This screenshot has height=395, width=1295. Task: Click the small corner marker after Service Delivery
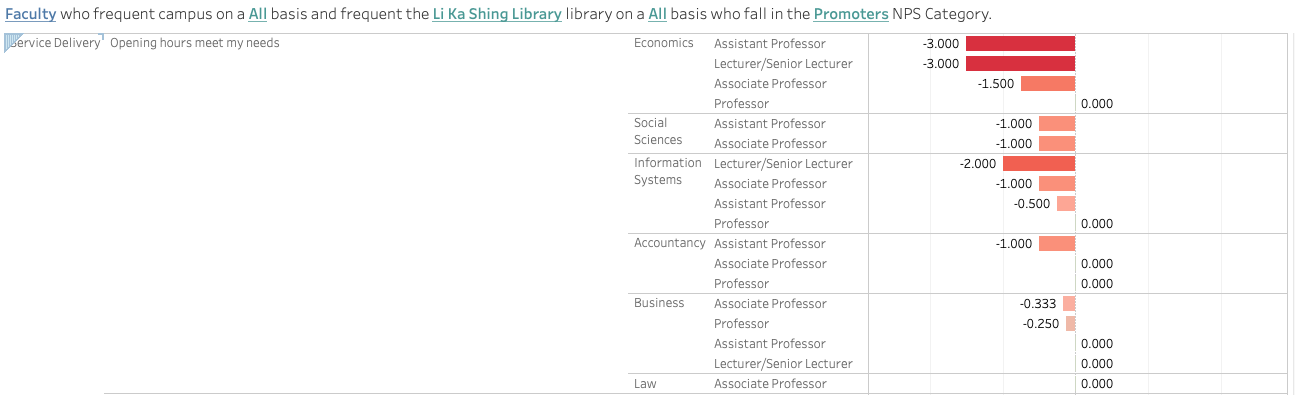click(102, 38)
